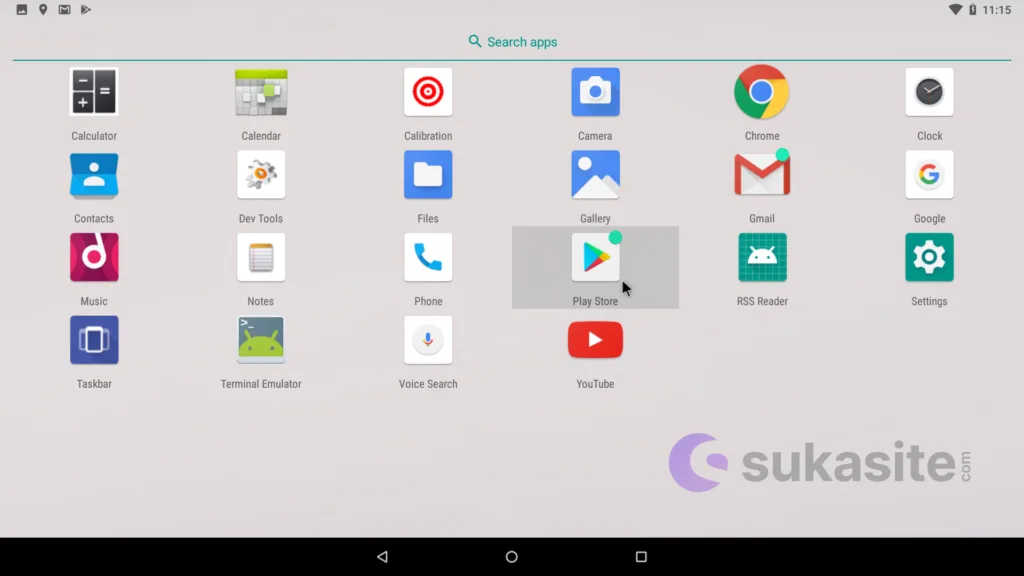Open the Phone dialer app
This screenshot has width=1024, height=576.
[x=428, y=257]
